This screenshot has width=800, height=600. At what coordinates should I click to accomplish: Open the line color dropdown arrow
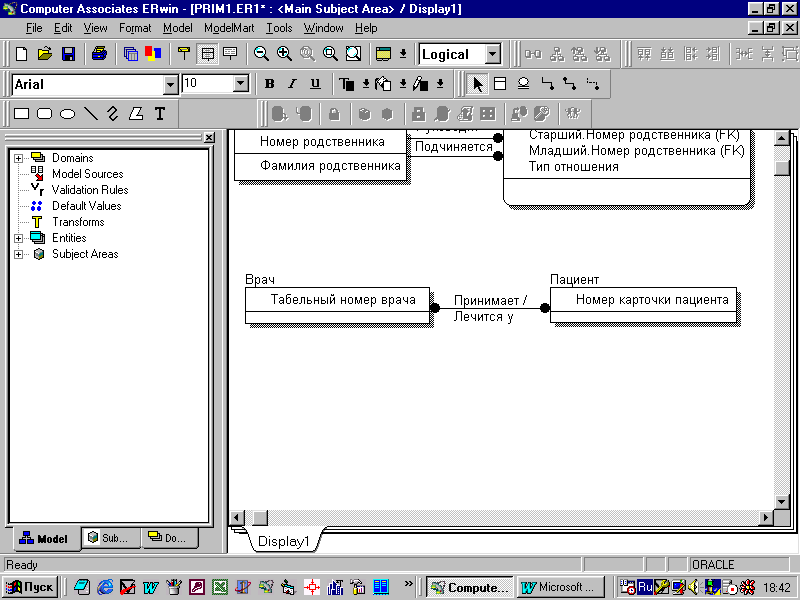tap(440, 84)
